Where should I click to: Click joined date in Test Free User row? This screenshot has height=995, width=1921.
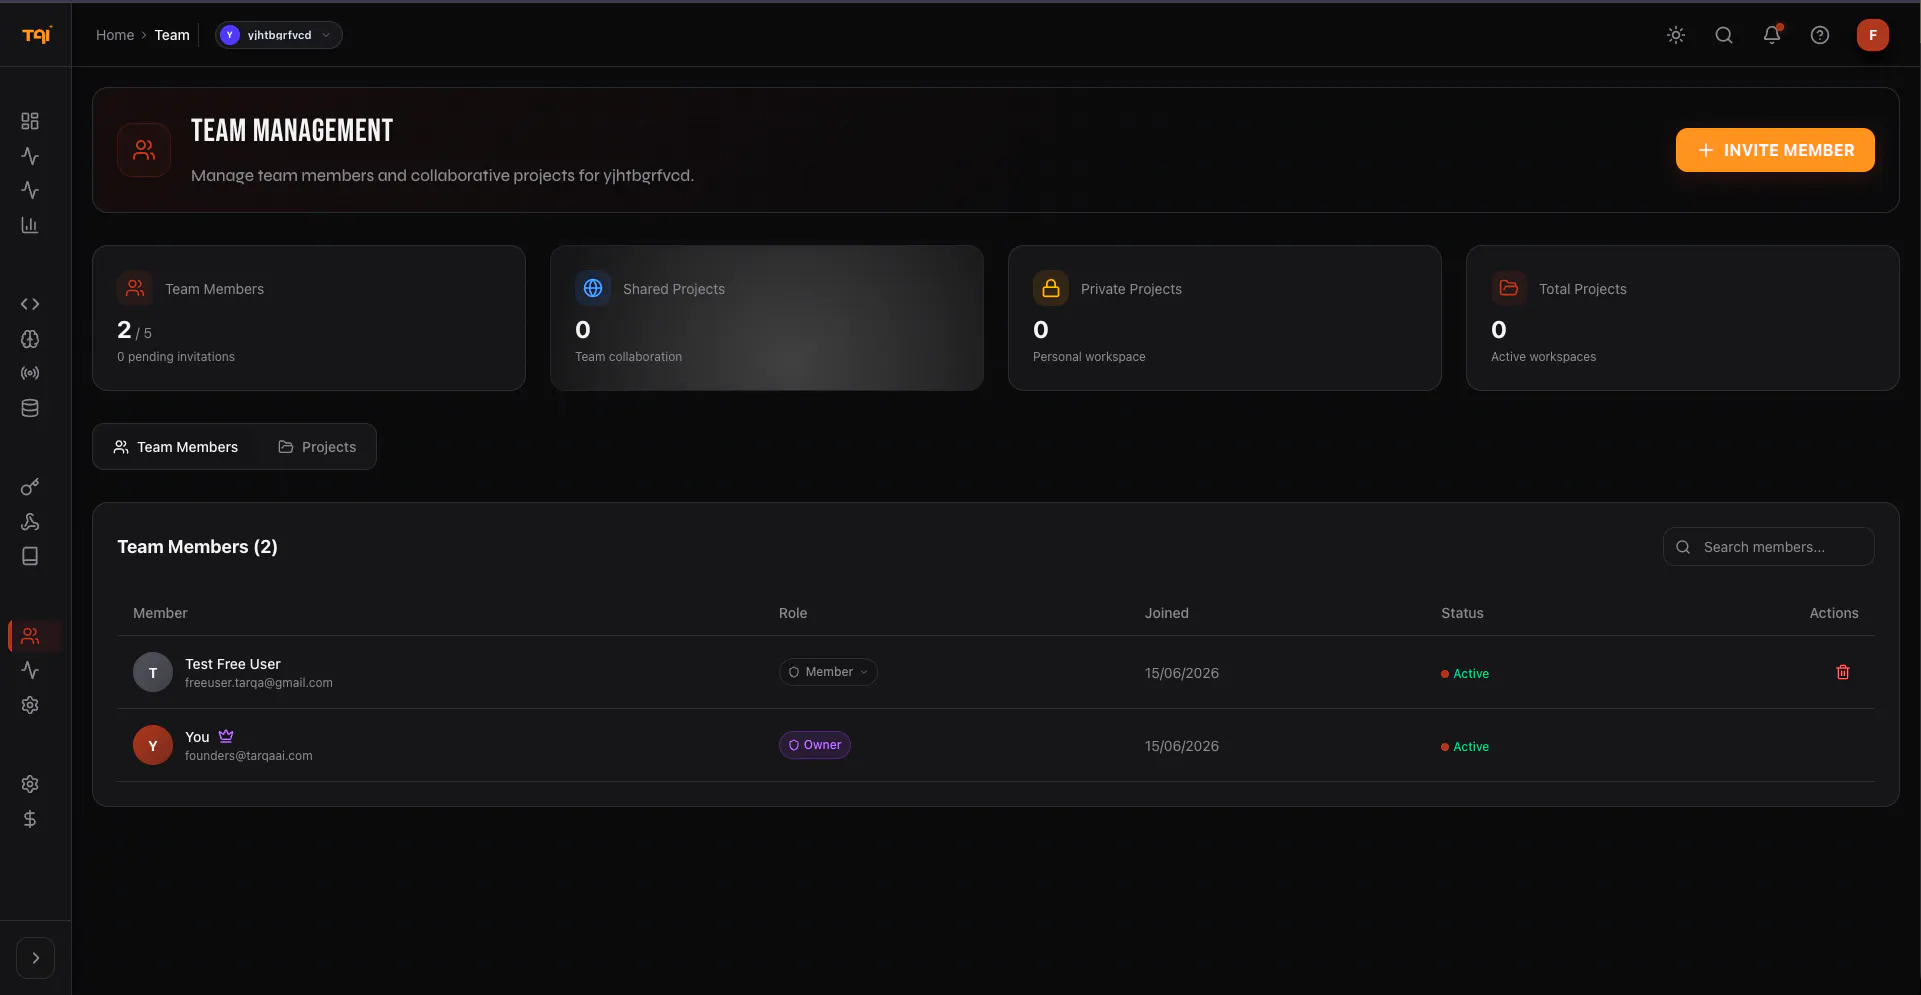click(x=1182, y=673)
